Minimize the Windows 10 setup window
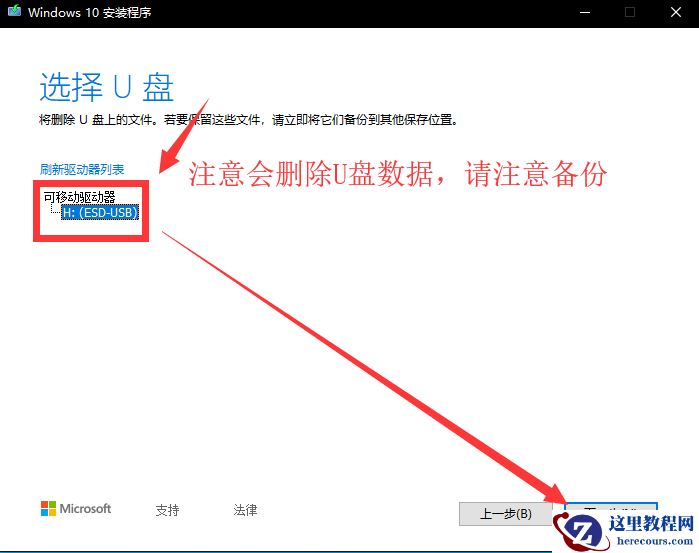 coord(585,12)
